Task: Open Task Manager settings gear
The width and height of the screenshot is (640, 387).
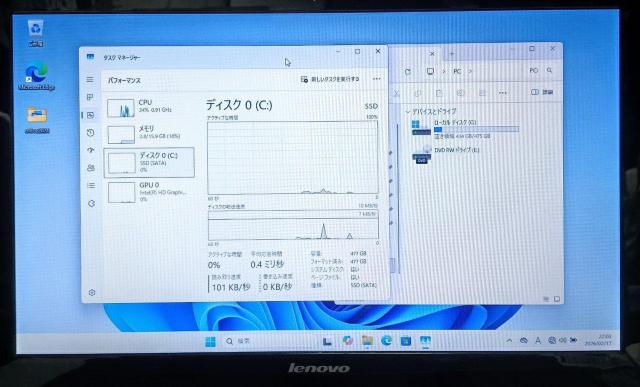Action: [92, 292]
